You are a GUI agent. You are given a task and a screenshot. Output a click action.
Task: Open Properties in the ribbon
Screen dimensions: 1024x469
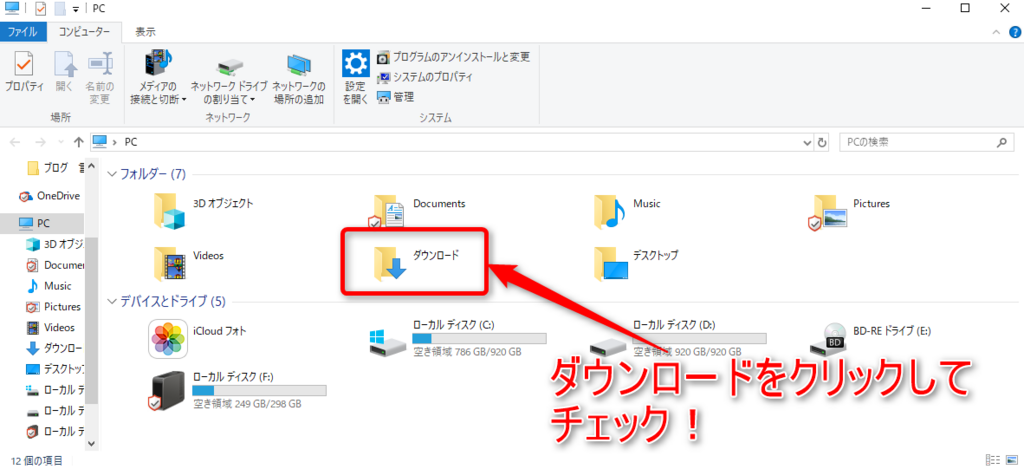(24, 72)
